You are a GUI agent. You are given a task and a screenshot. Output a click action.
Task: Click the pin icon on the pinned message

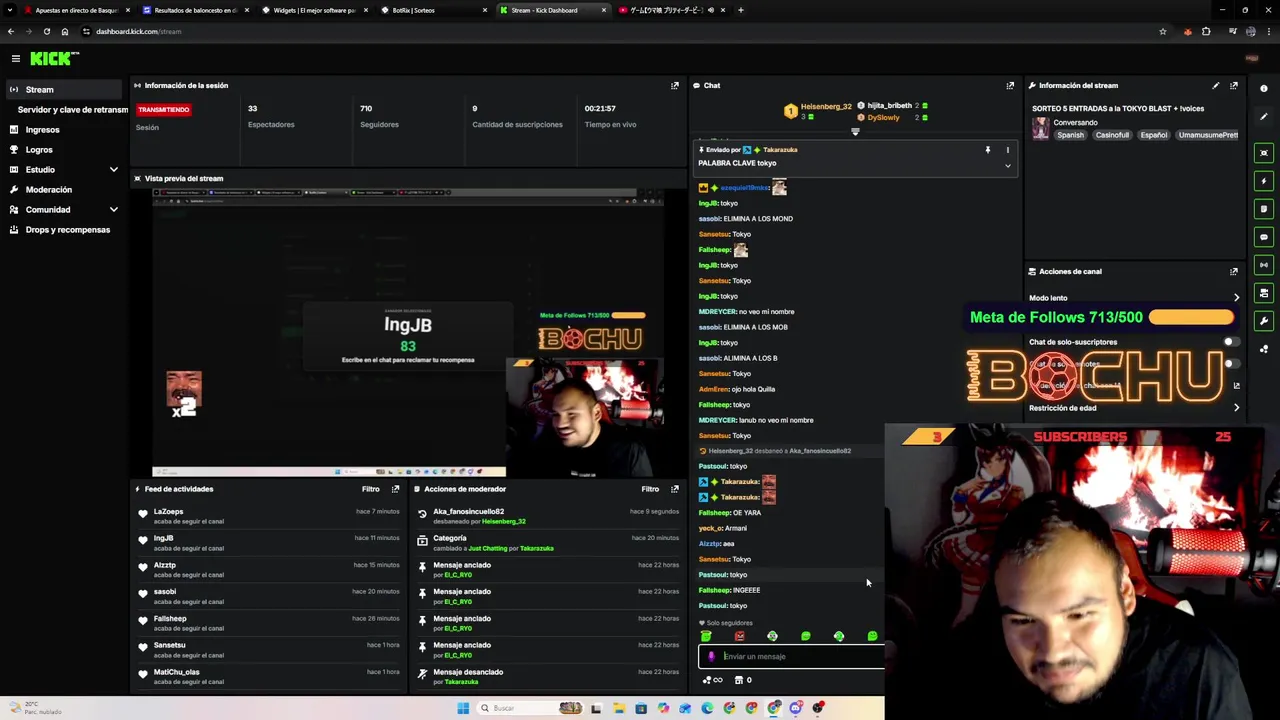coord(988,150)
